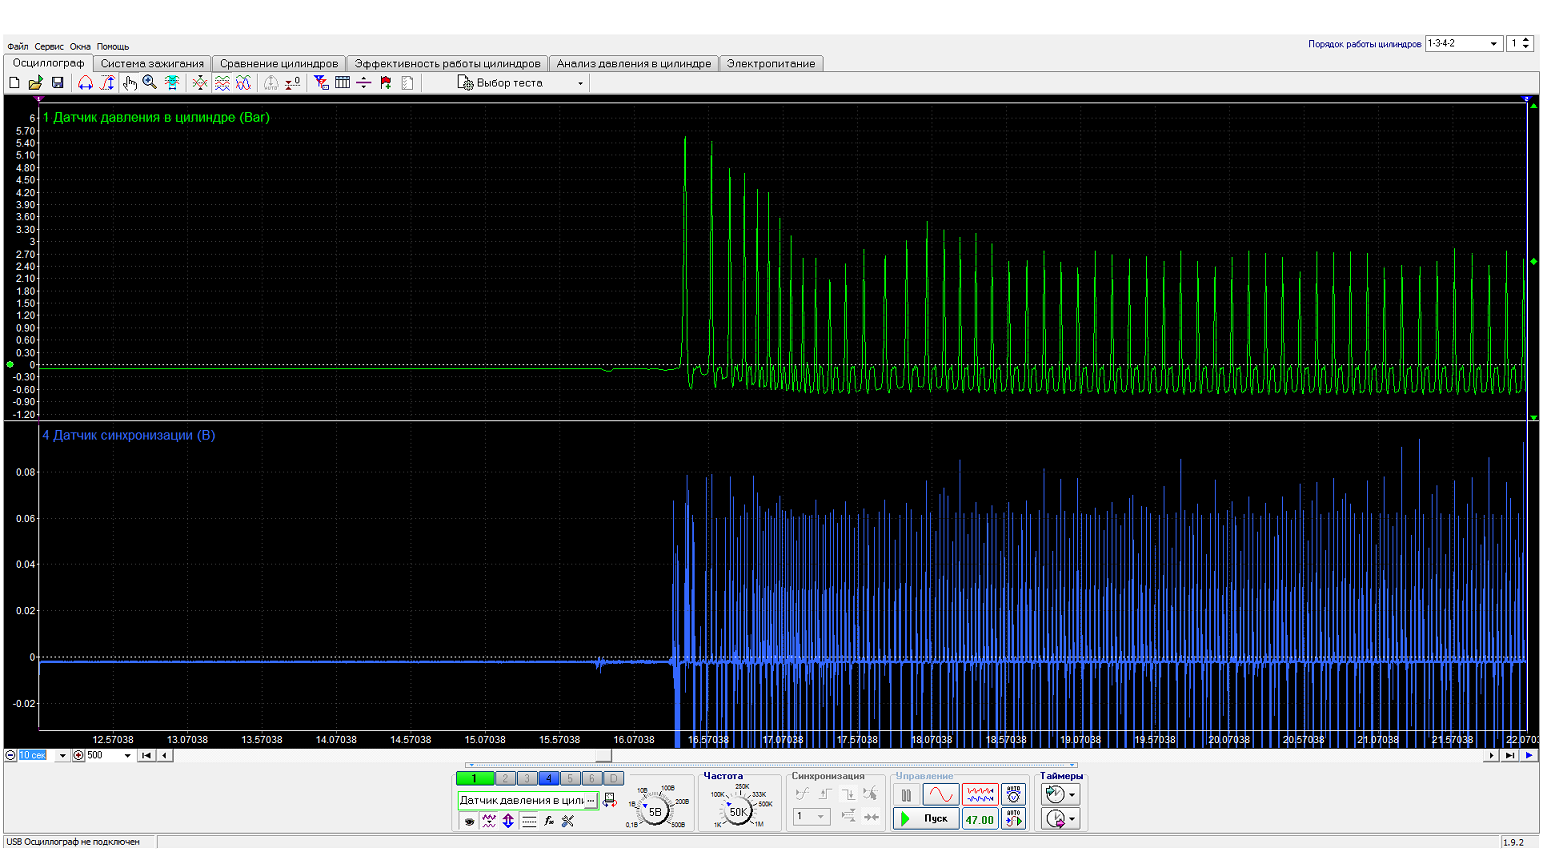Toggle channel 2 button

tap(505, 778)
